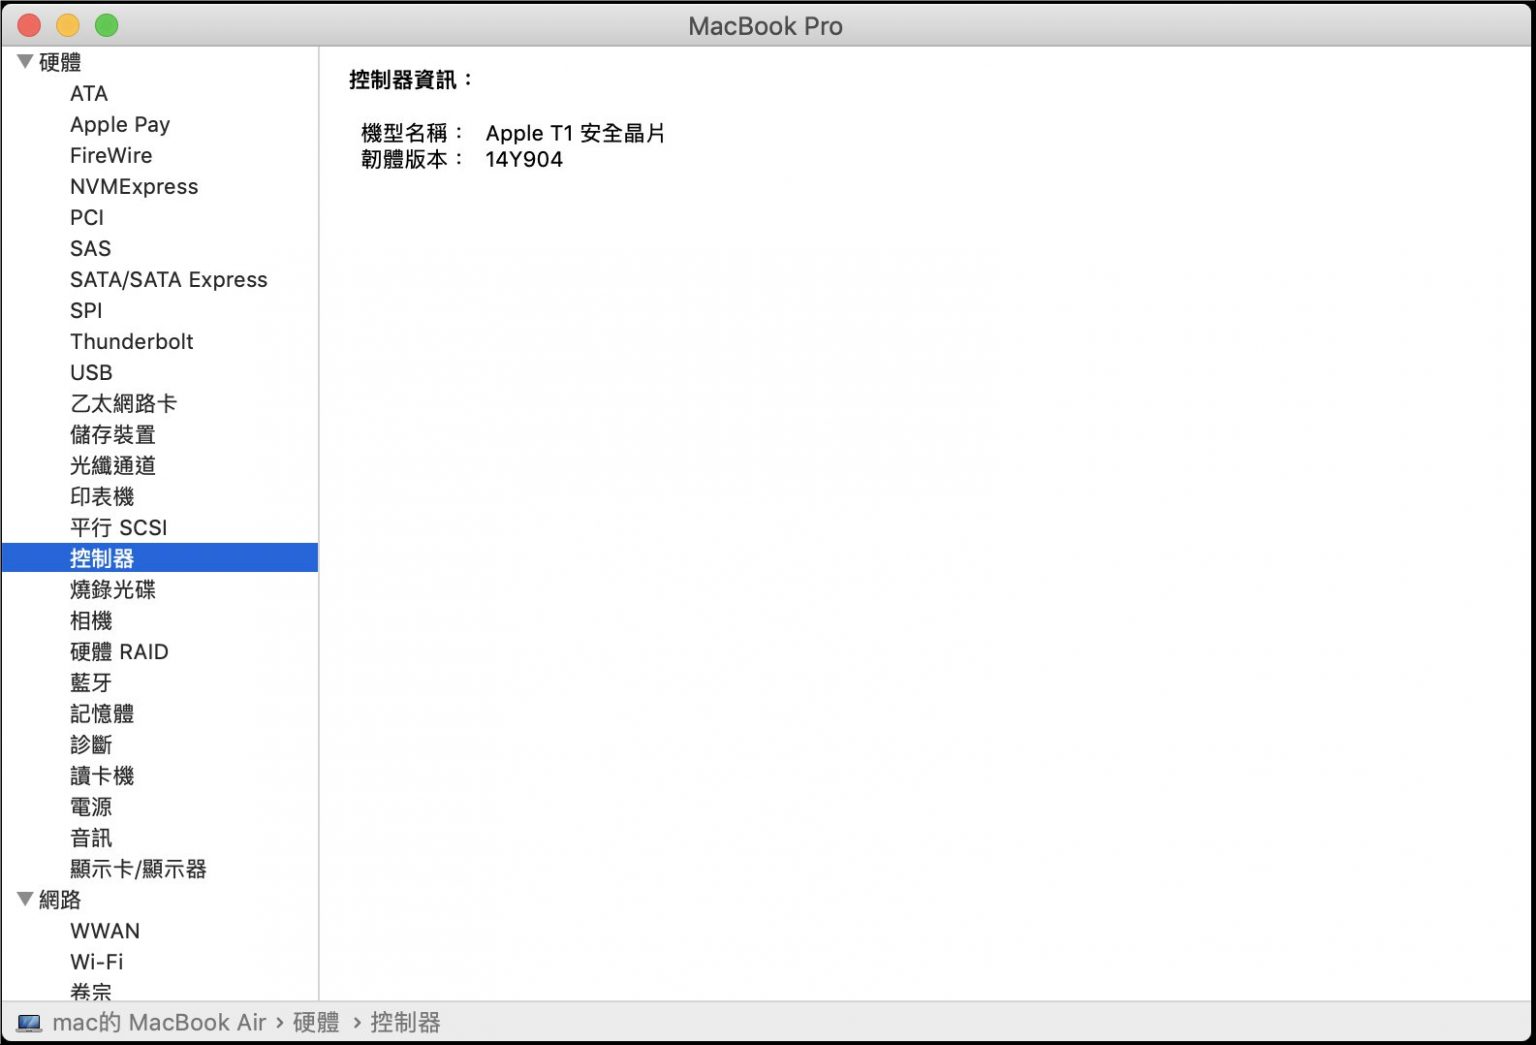
Task: Select 顯示卡/顯示器 in the sidebar
Action: (137, 868)
